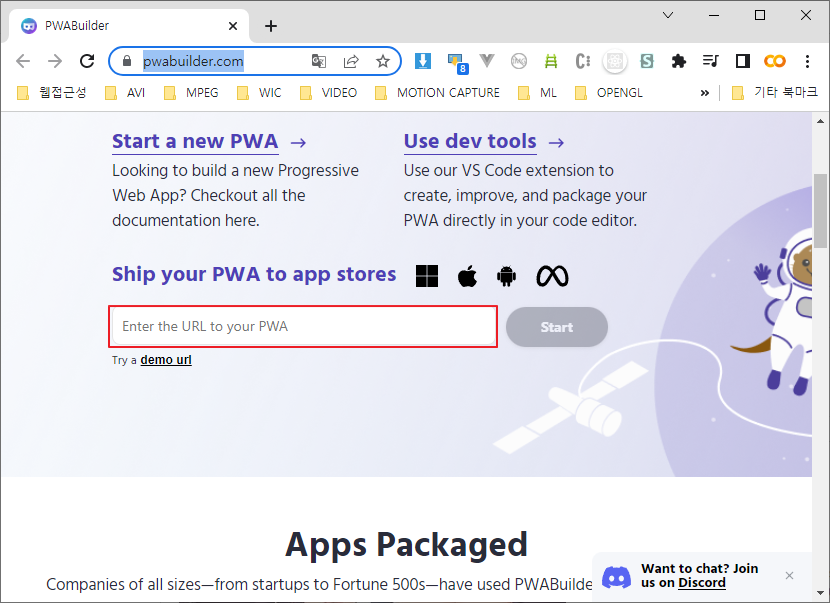Open the OPENGL bookmark folder
This screenshot has height=603, width=830.
pos(609,93)
